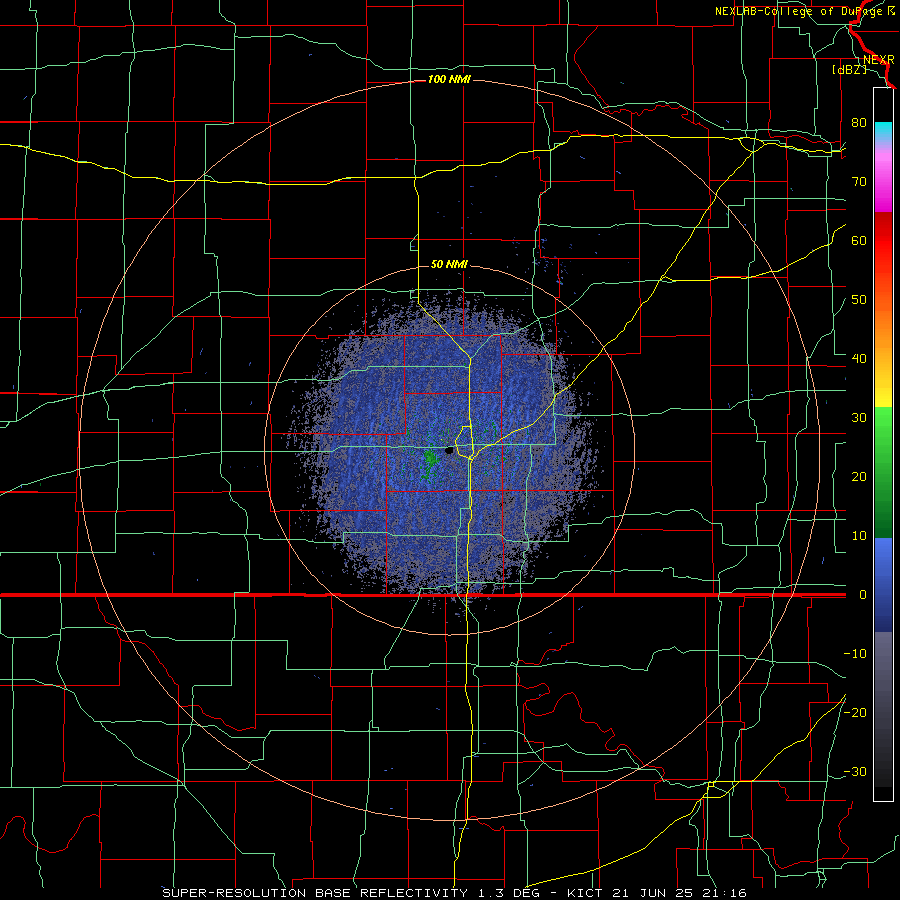Screen dimensions: 900x900
Task: Click the red band of the color bar
Action: click(x=883, y=241)
